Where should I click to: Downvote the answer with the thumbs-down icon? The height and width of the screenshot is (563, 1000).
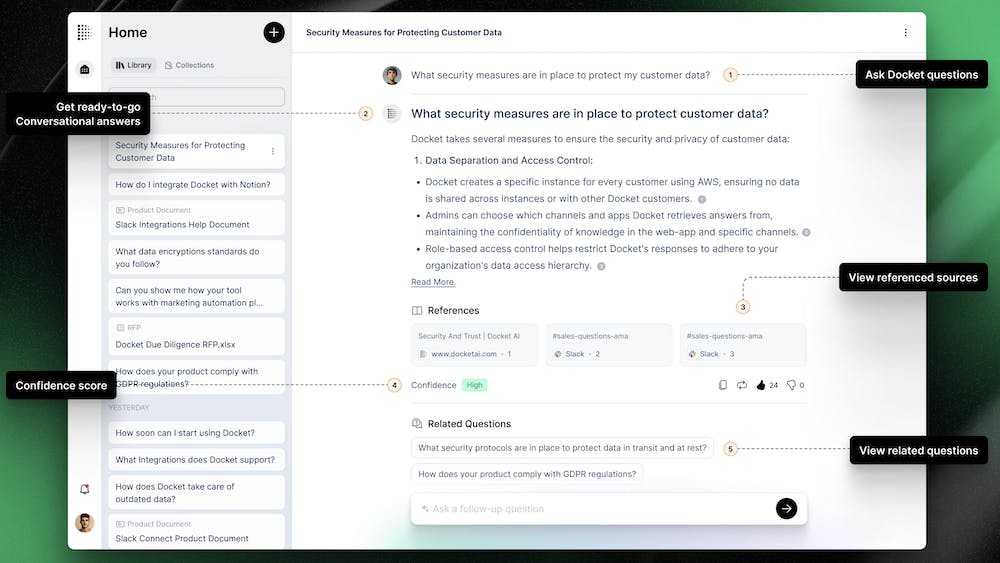click(x=790, y=385)
